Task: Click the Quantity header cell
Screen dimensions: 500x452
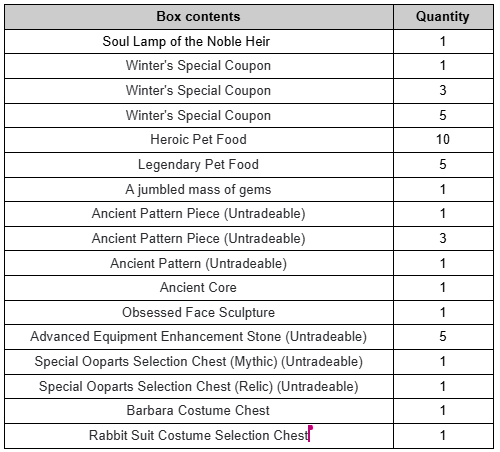Action: click(x=443, y=17)
